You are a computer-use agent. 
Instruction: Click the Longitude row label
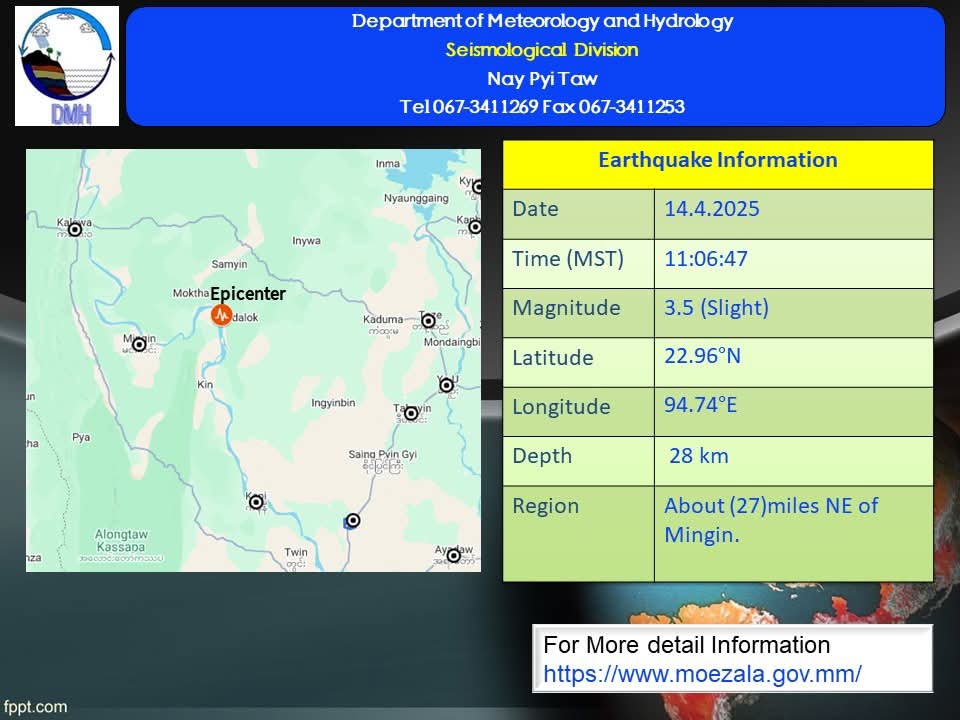(561, 407)
